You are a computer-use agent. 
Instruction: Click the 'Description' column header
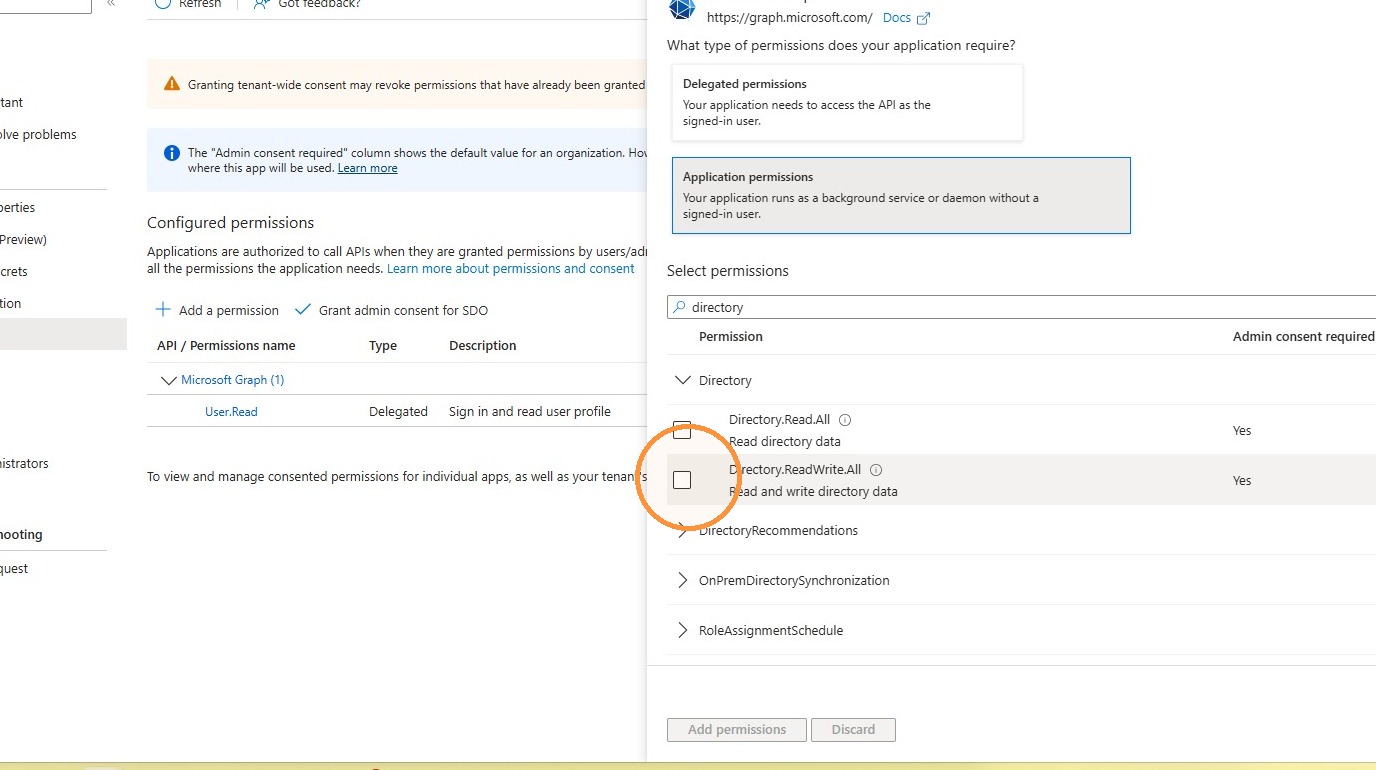tap(483, 346)
